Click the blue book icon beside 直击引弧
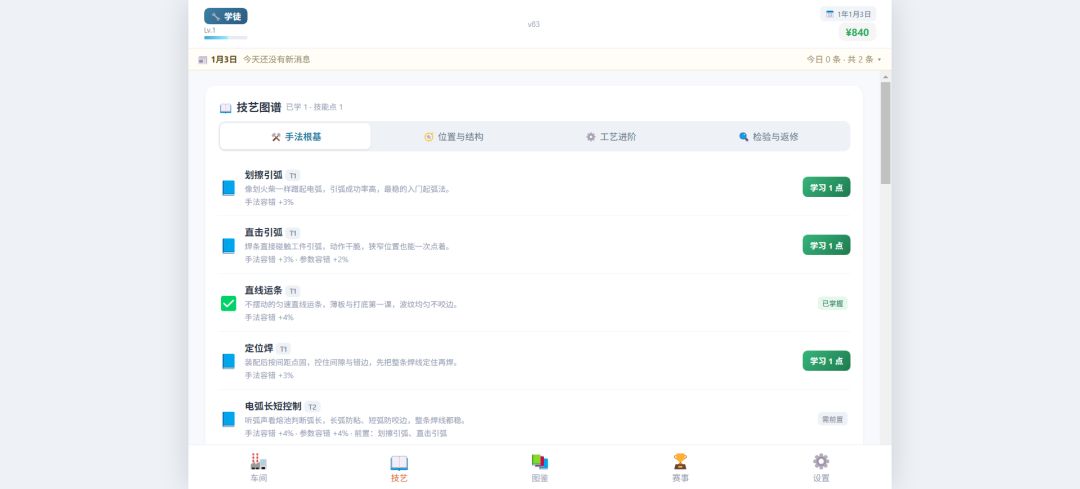 (229, 245)
